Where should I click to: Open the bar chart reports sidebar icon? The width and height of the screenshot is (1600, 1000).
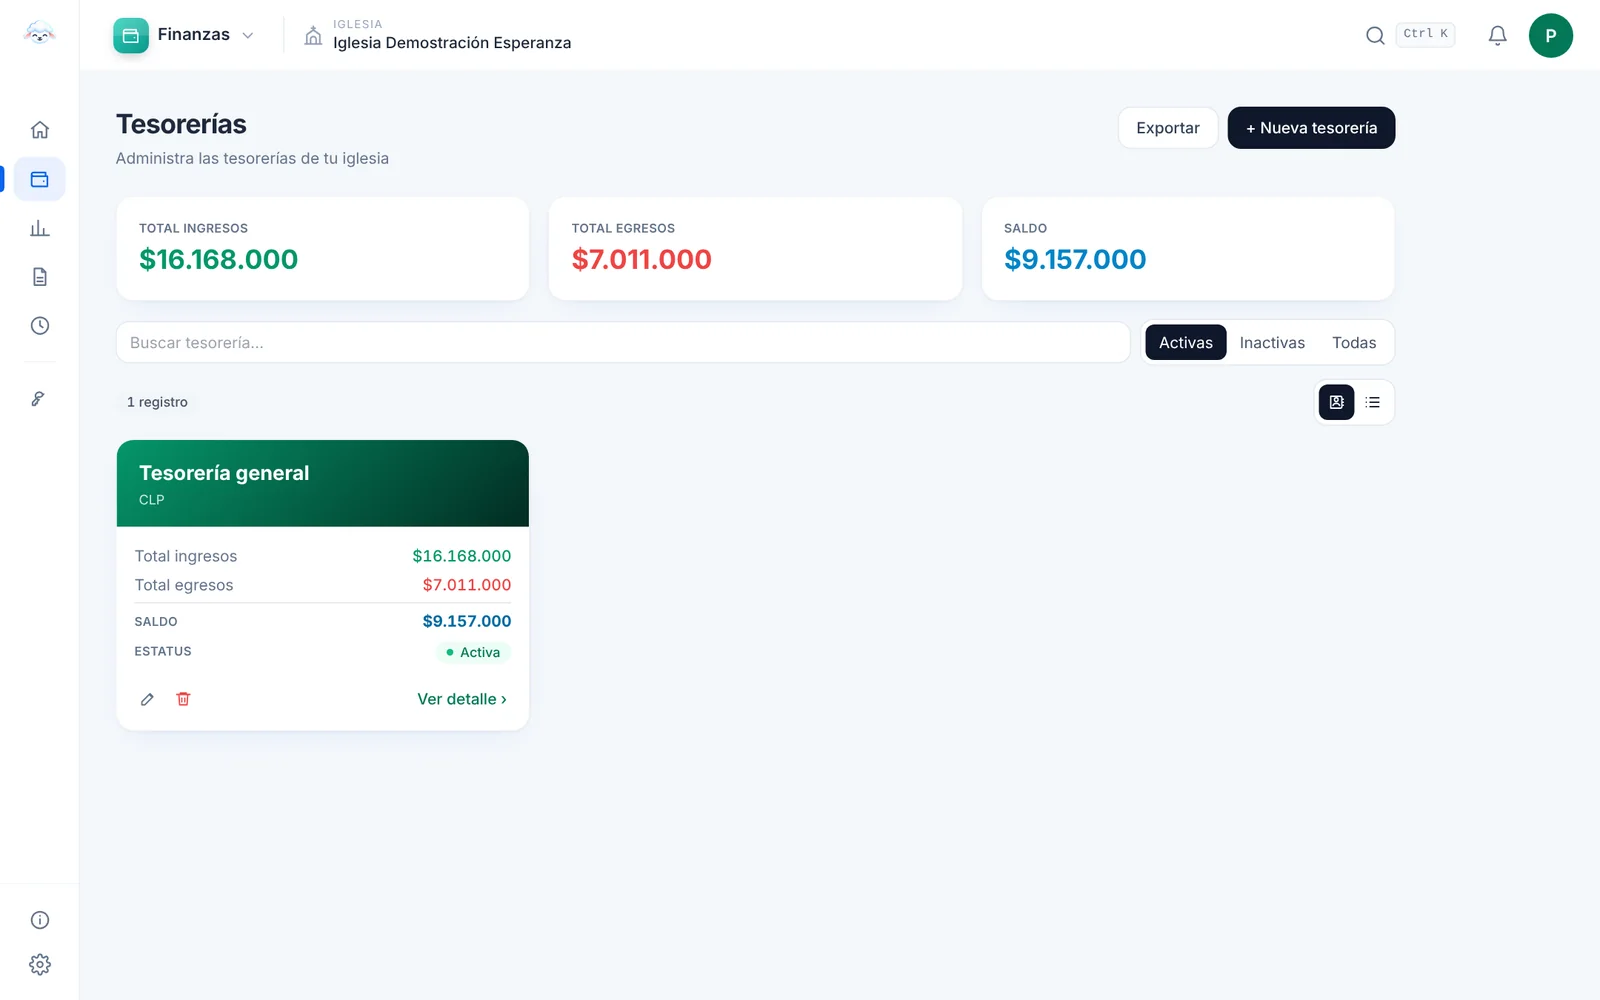[x=40, y=228]
